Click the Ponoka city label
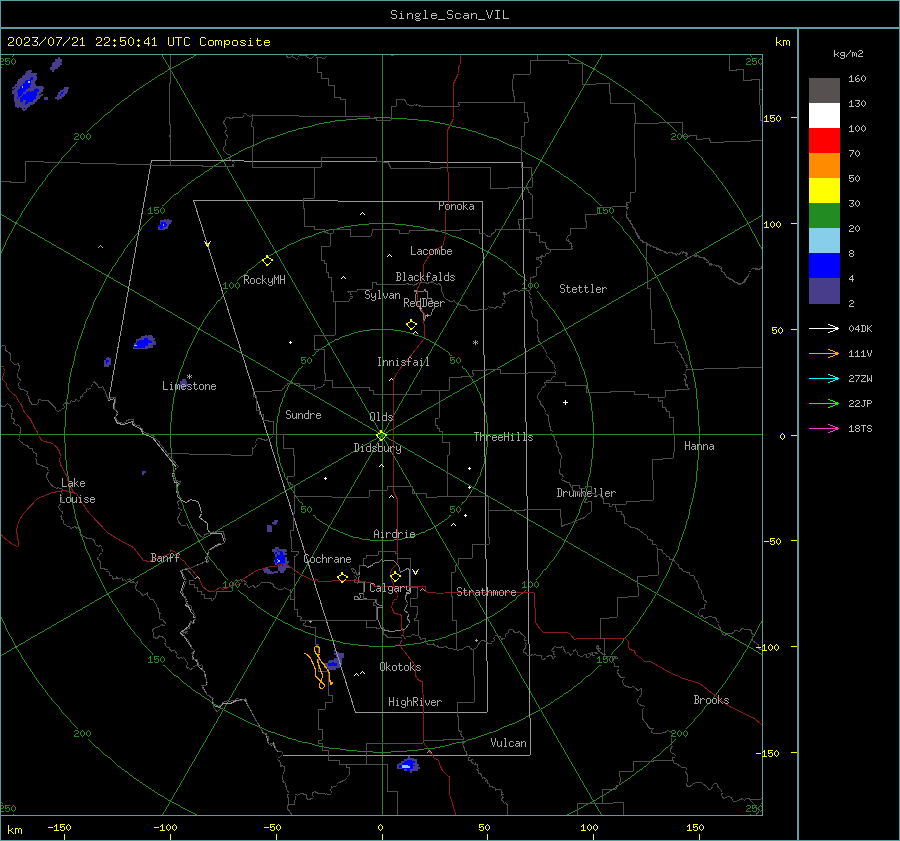 coord(456,206)
